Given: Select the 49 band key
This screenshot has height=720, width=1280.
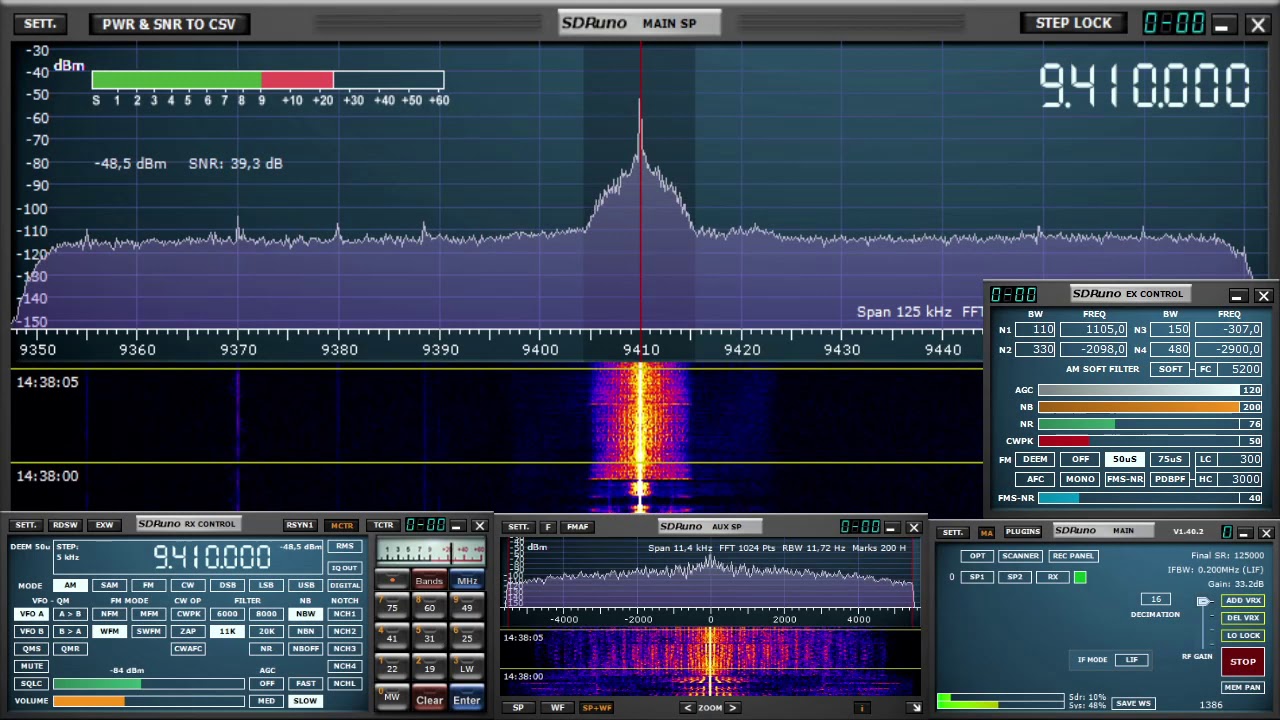Looking at the screenshot, I should 467,607.
